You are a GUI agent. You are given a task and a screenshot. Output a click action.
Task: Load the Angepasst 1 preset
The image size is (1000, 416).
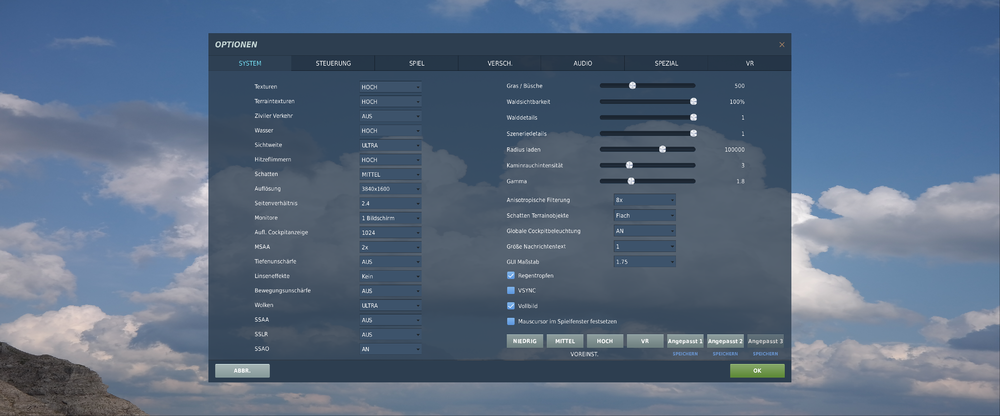point(685,341)
